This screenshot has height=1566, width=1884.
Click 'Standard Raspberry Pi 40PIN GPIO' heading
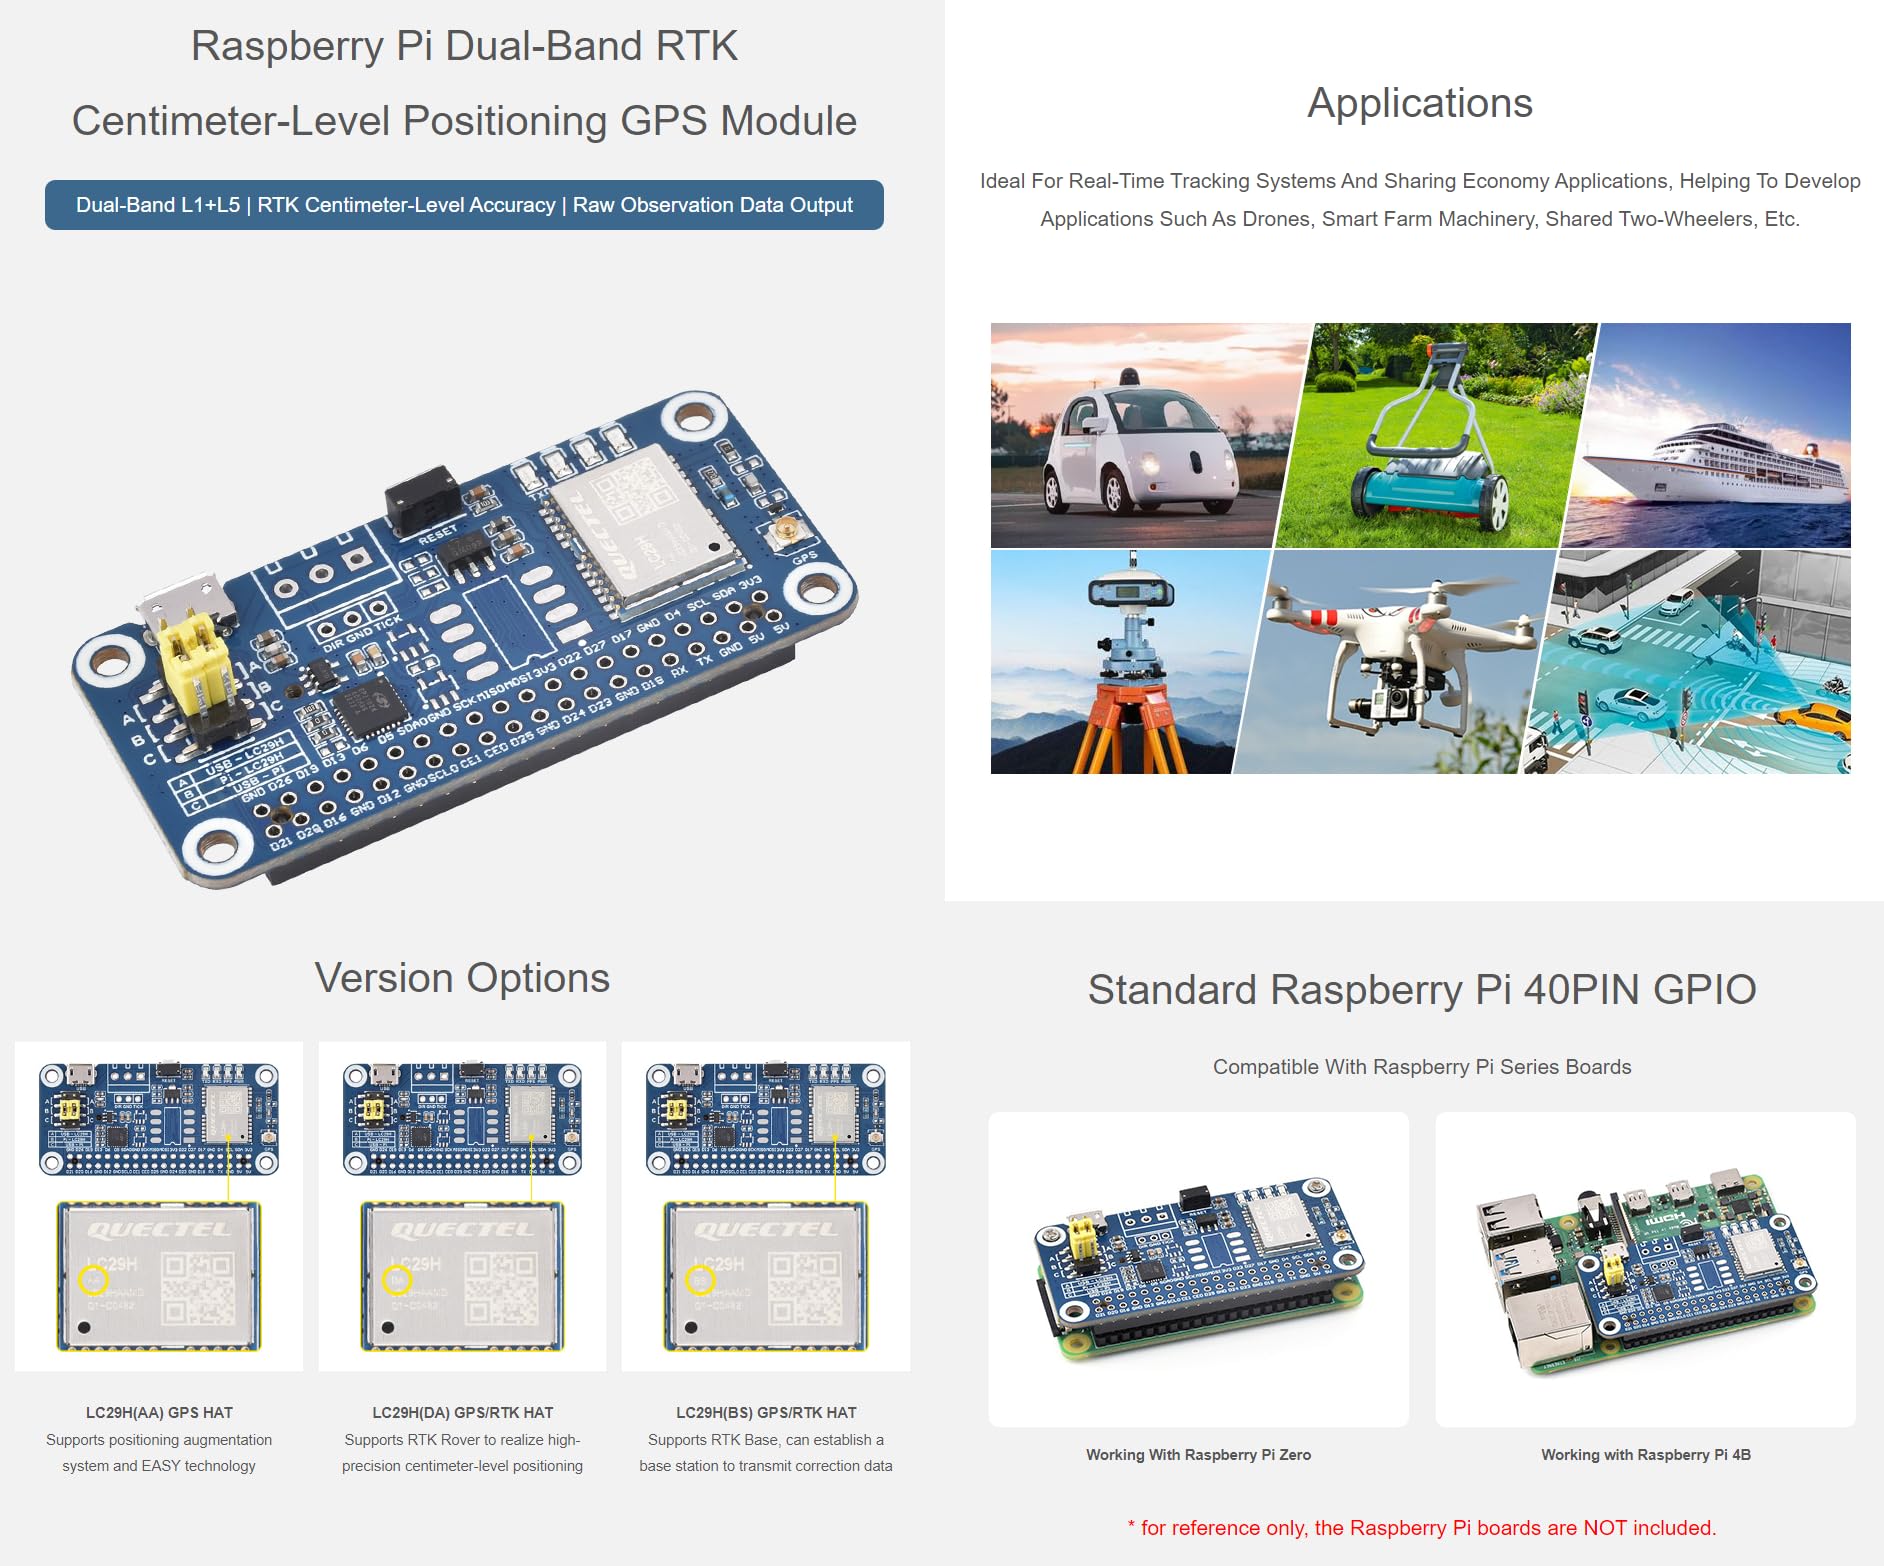(1422, 990)
